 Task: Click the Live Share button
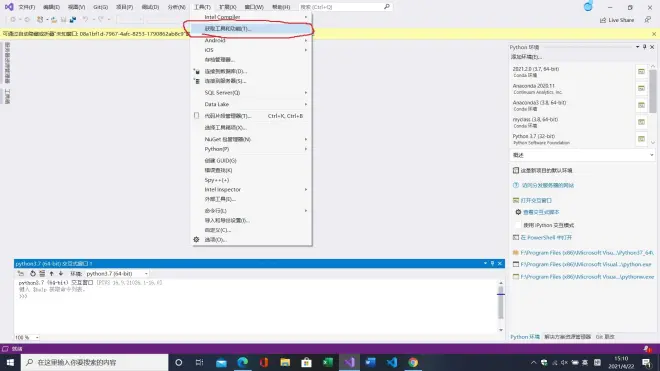(617, 20)
